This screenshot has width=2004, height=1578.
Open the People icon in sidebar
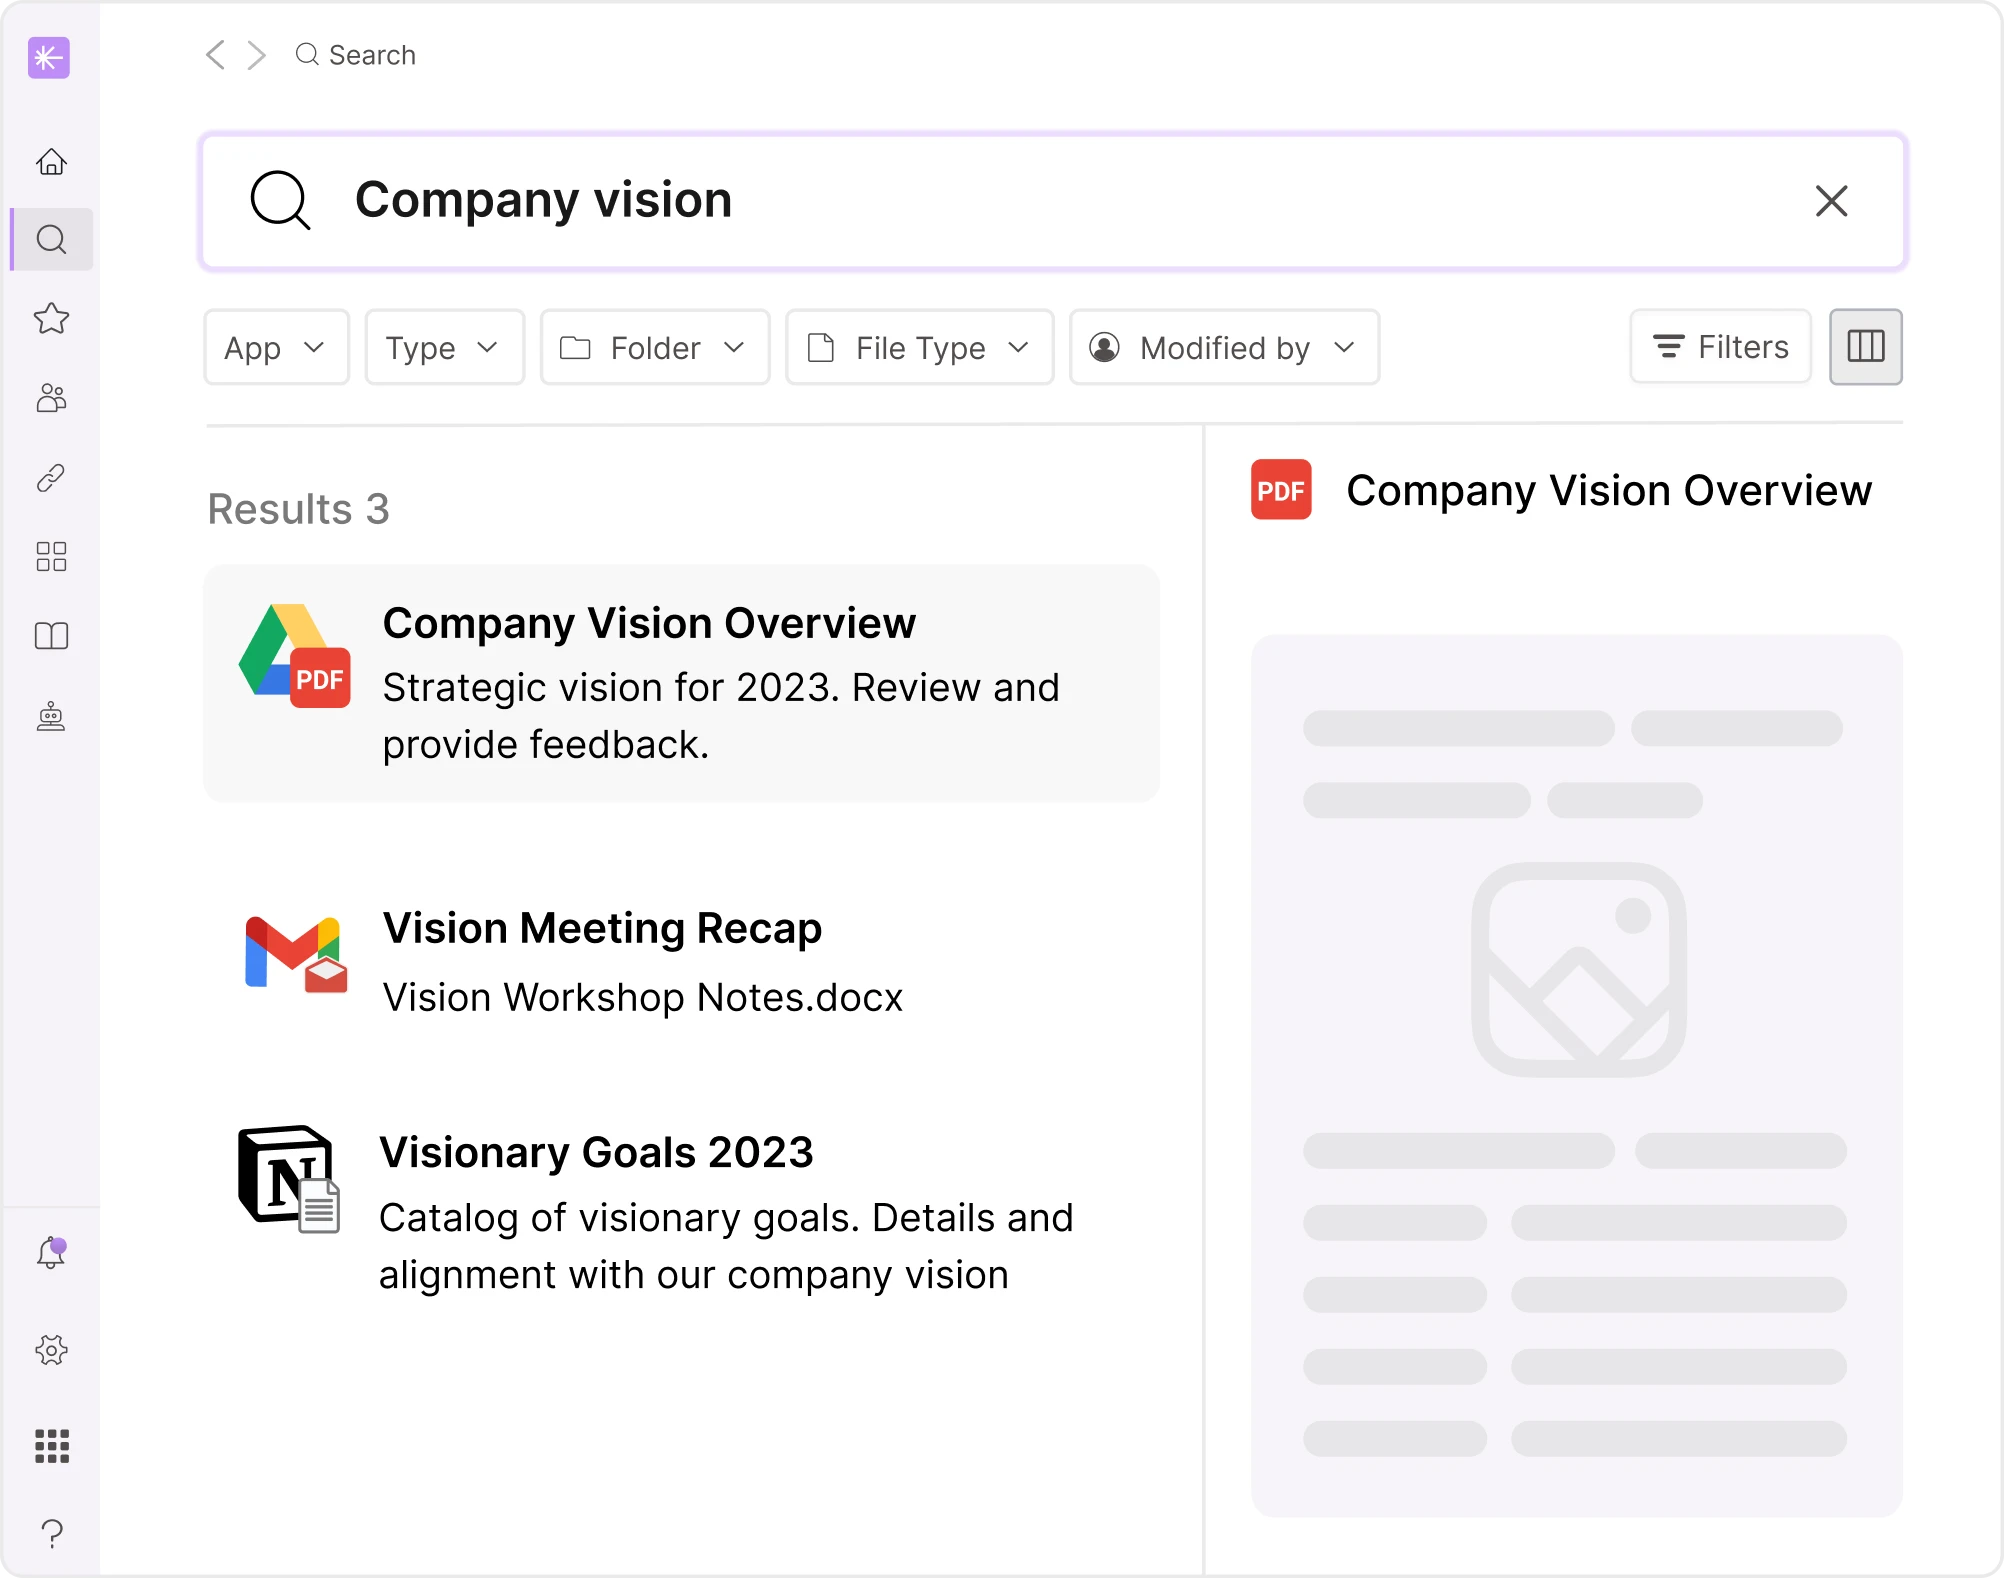[x=51, y=398]
